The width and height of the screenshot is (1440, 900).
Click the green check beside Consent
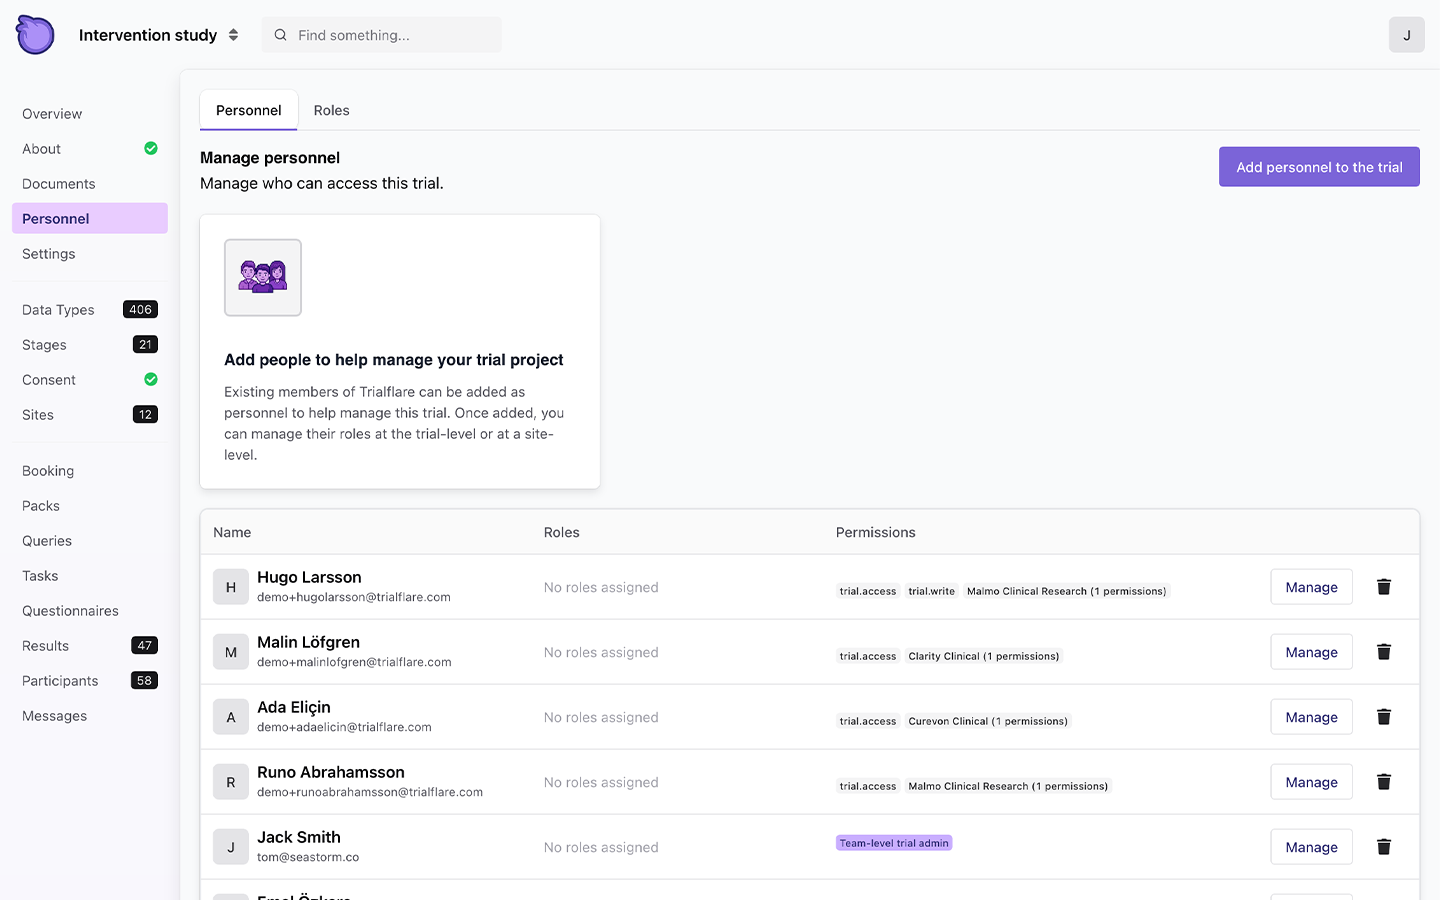[151, 379]
